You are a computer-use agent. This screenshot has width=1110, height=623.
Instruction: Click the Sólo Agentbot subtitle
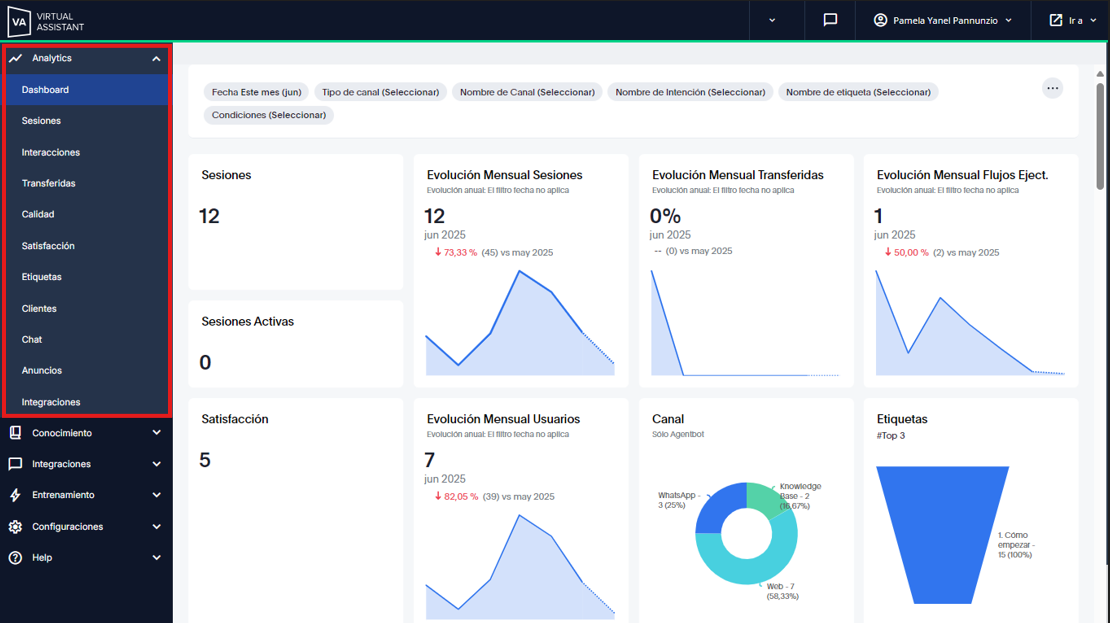[x=678, y=434]
